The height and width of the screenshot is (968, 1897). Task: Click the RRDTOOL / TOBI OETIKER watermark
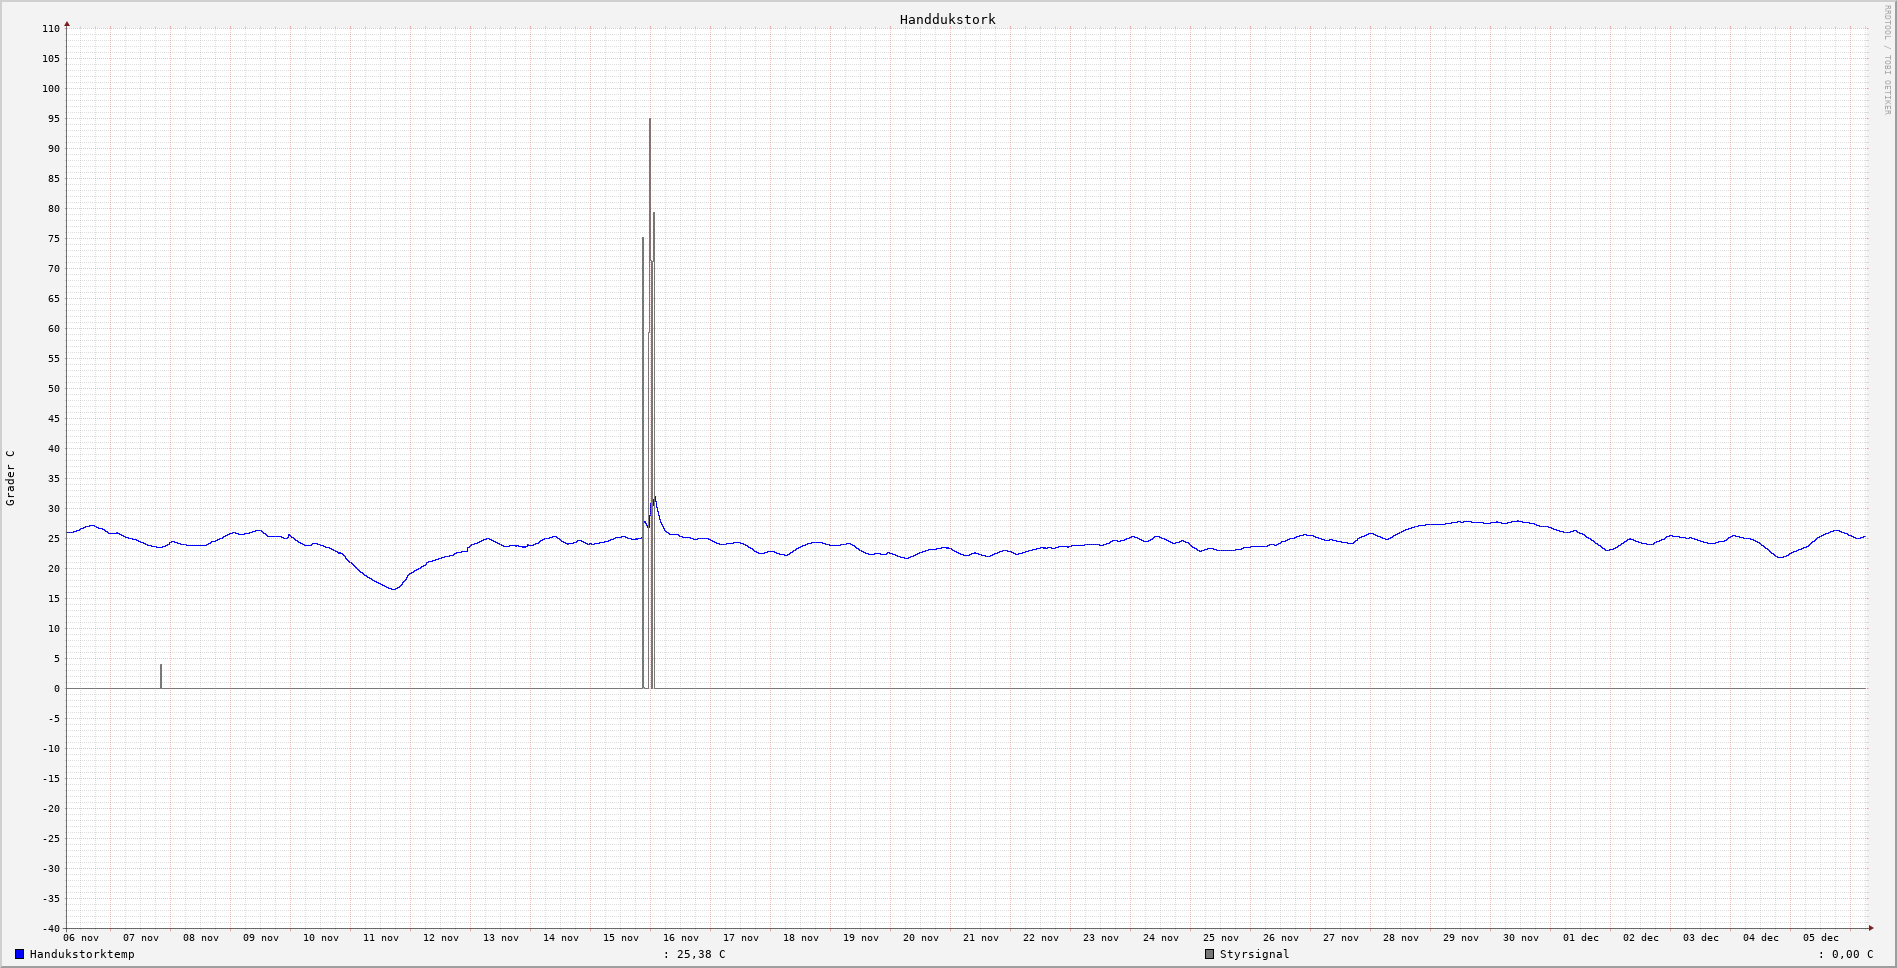tap(1887, 60)
